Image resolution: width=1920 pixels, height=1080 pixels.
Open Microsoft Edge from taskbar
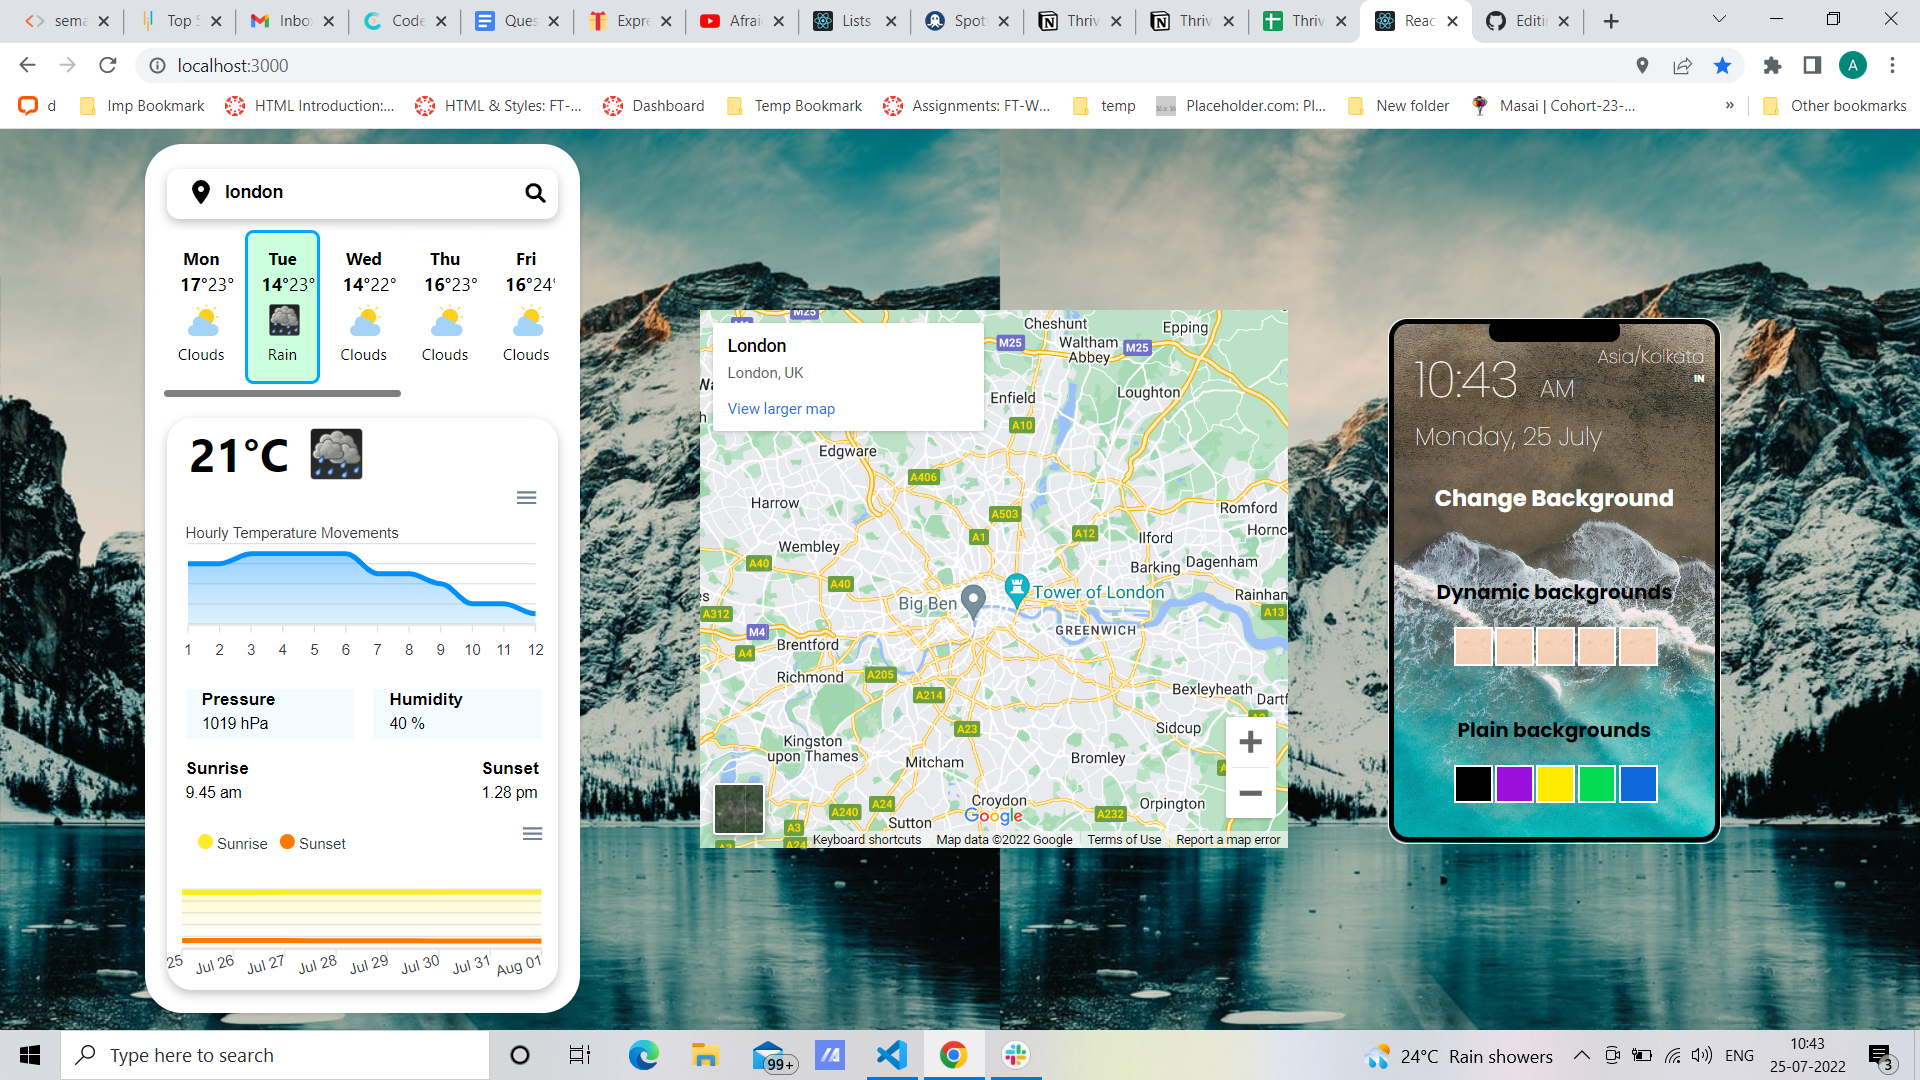(643, 1055)
